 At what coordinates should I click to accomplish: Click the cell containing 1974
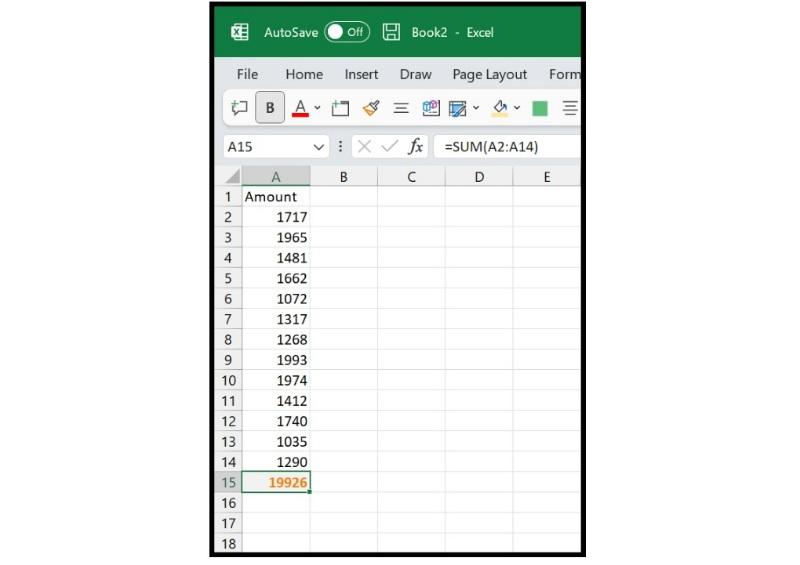(276, 380)
